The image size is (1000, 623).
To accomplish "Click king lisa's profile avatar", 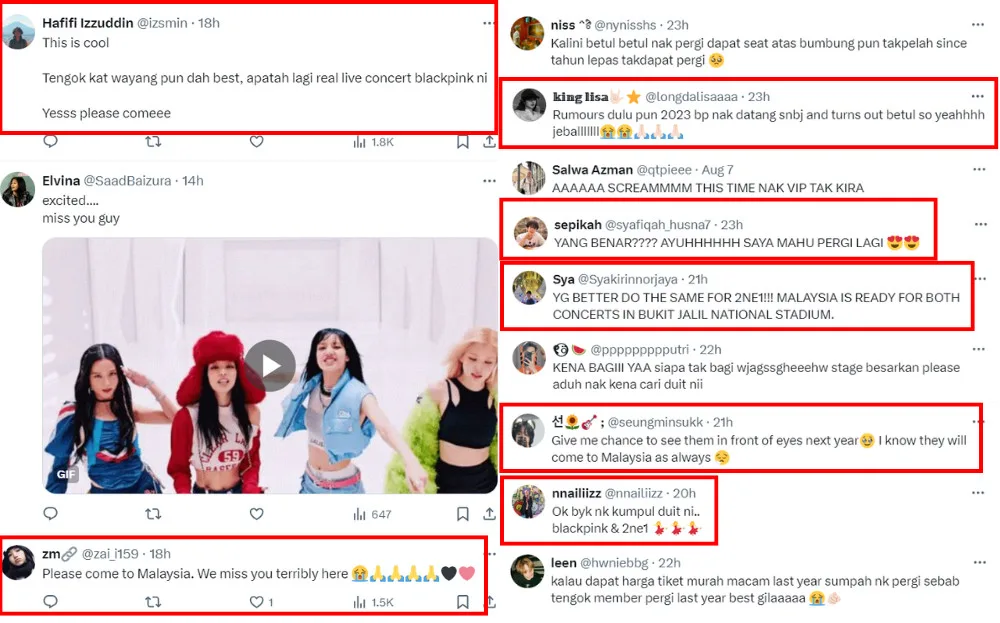I will (529, 105).
